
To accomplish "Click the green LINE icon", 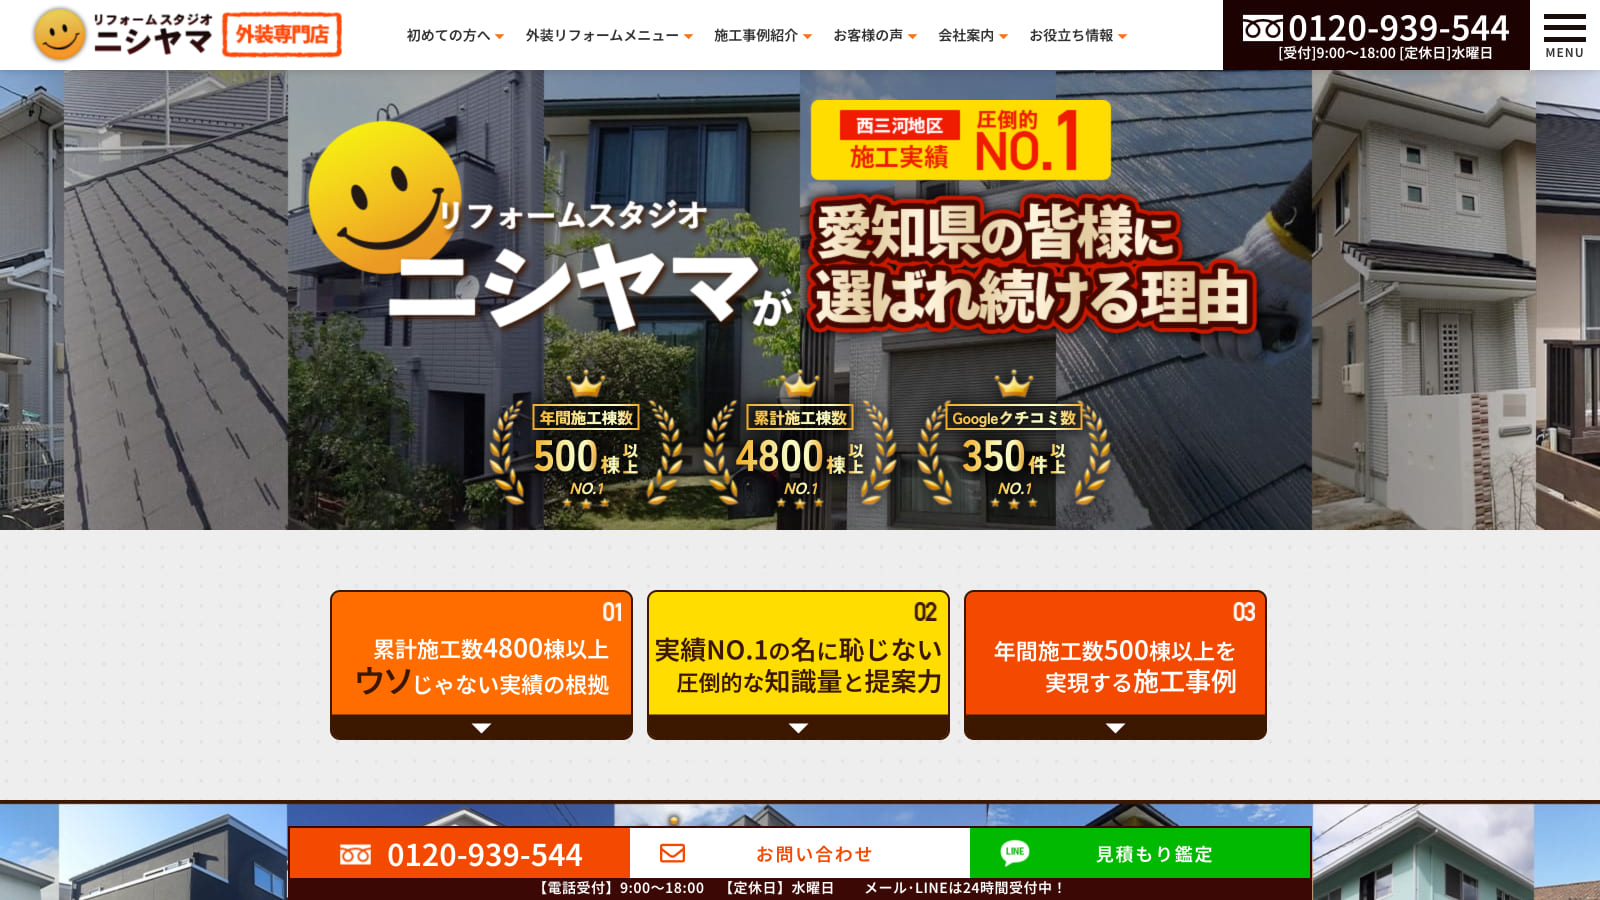I will [x=1014, y=852].
